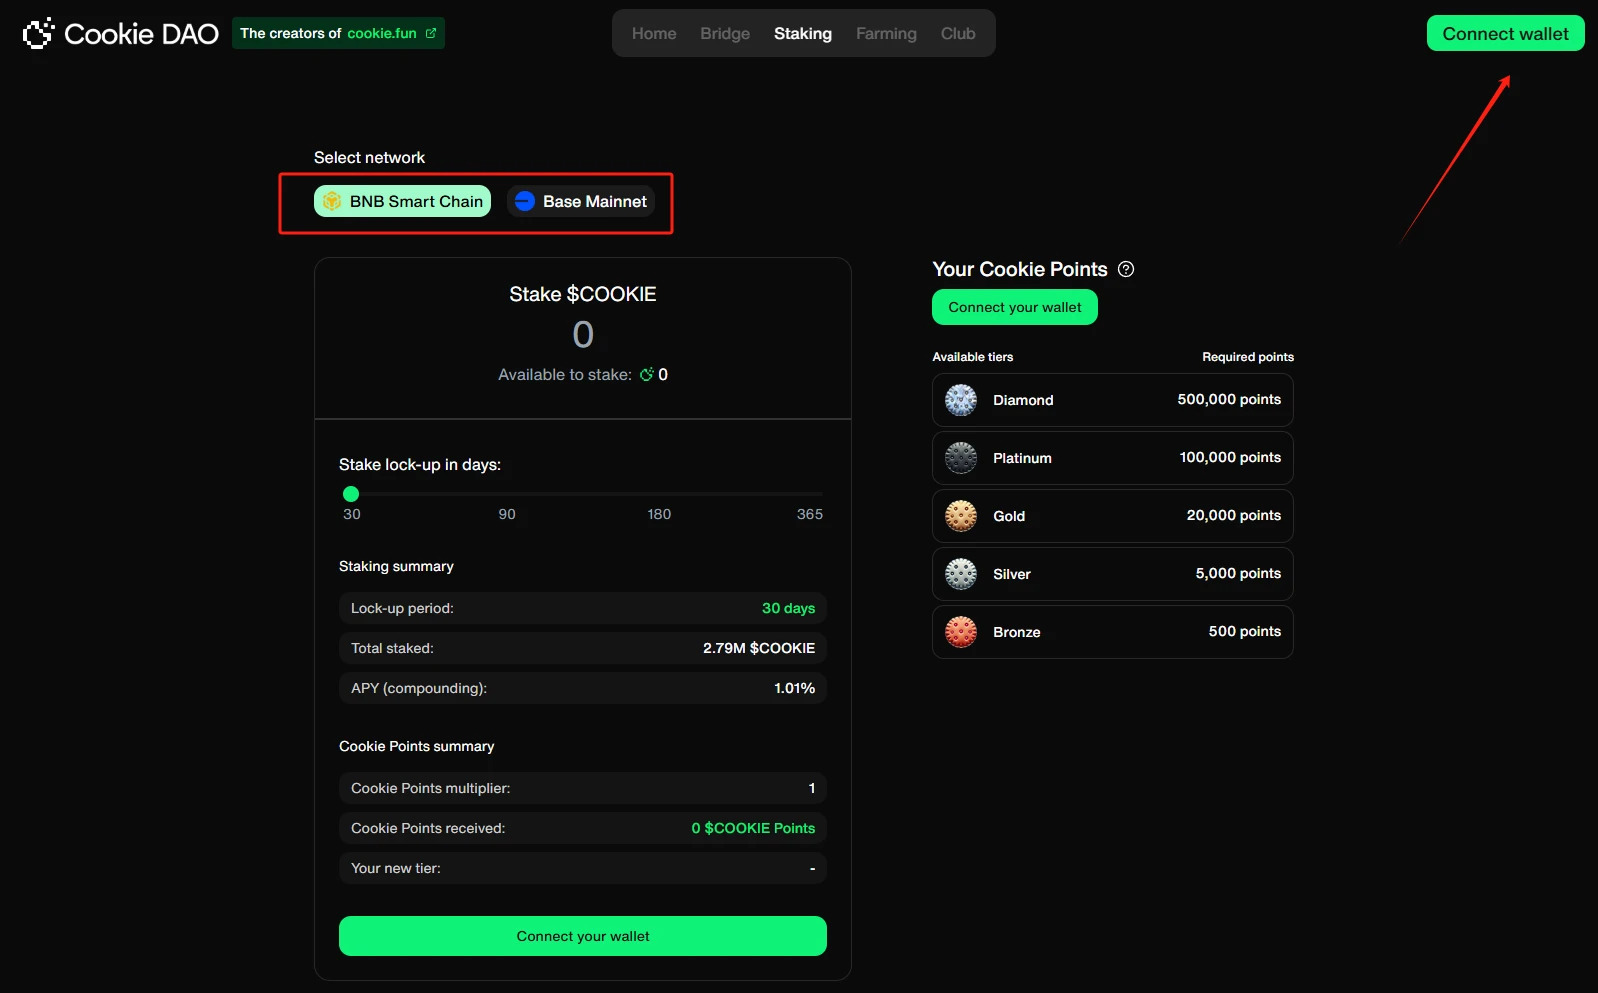Click the help icon beside Your Cookie Points

click(1126, 269)
